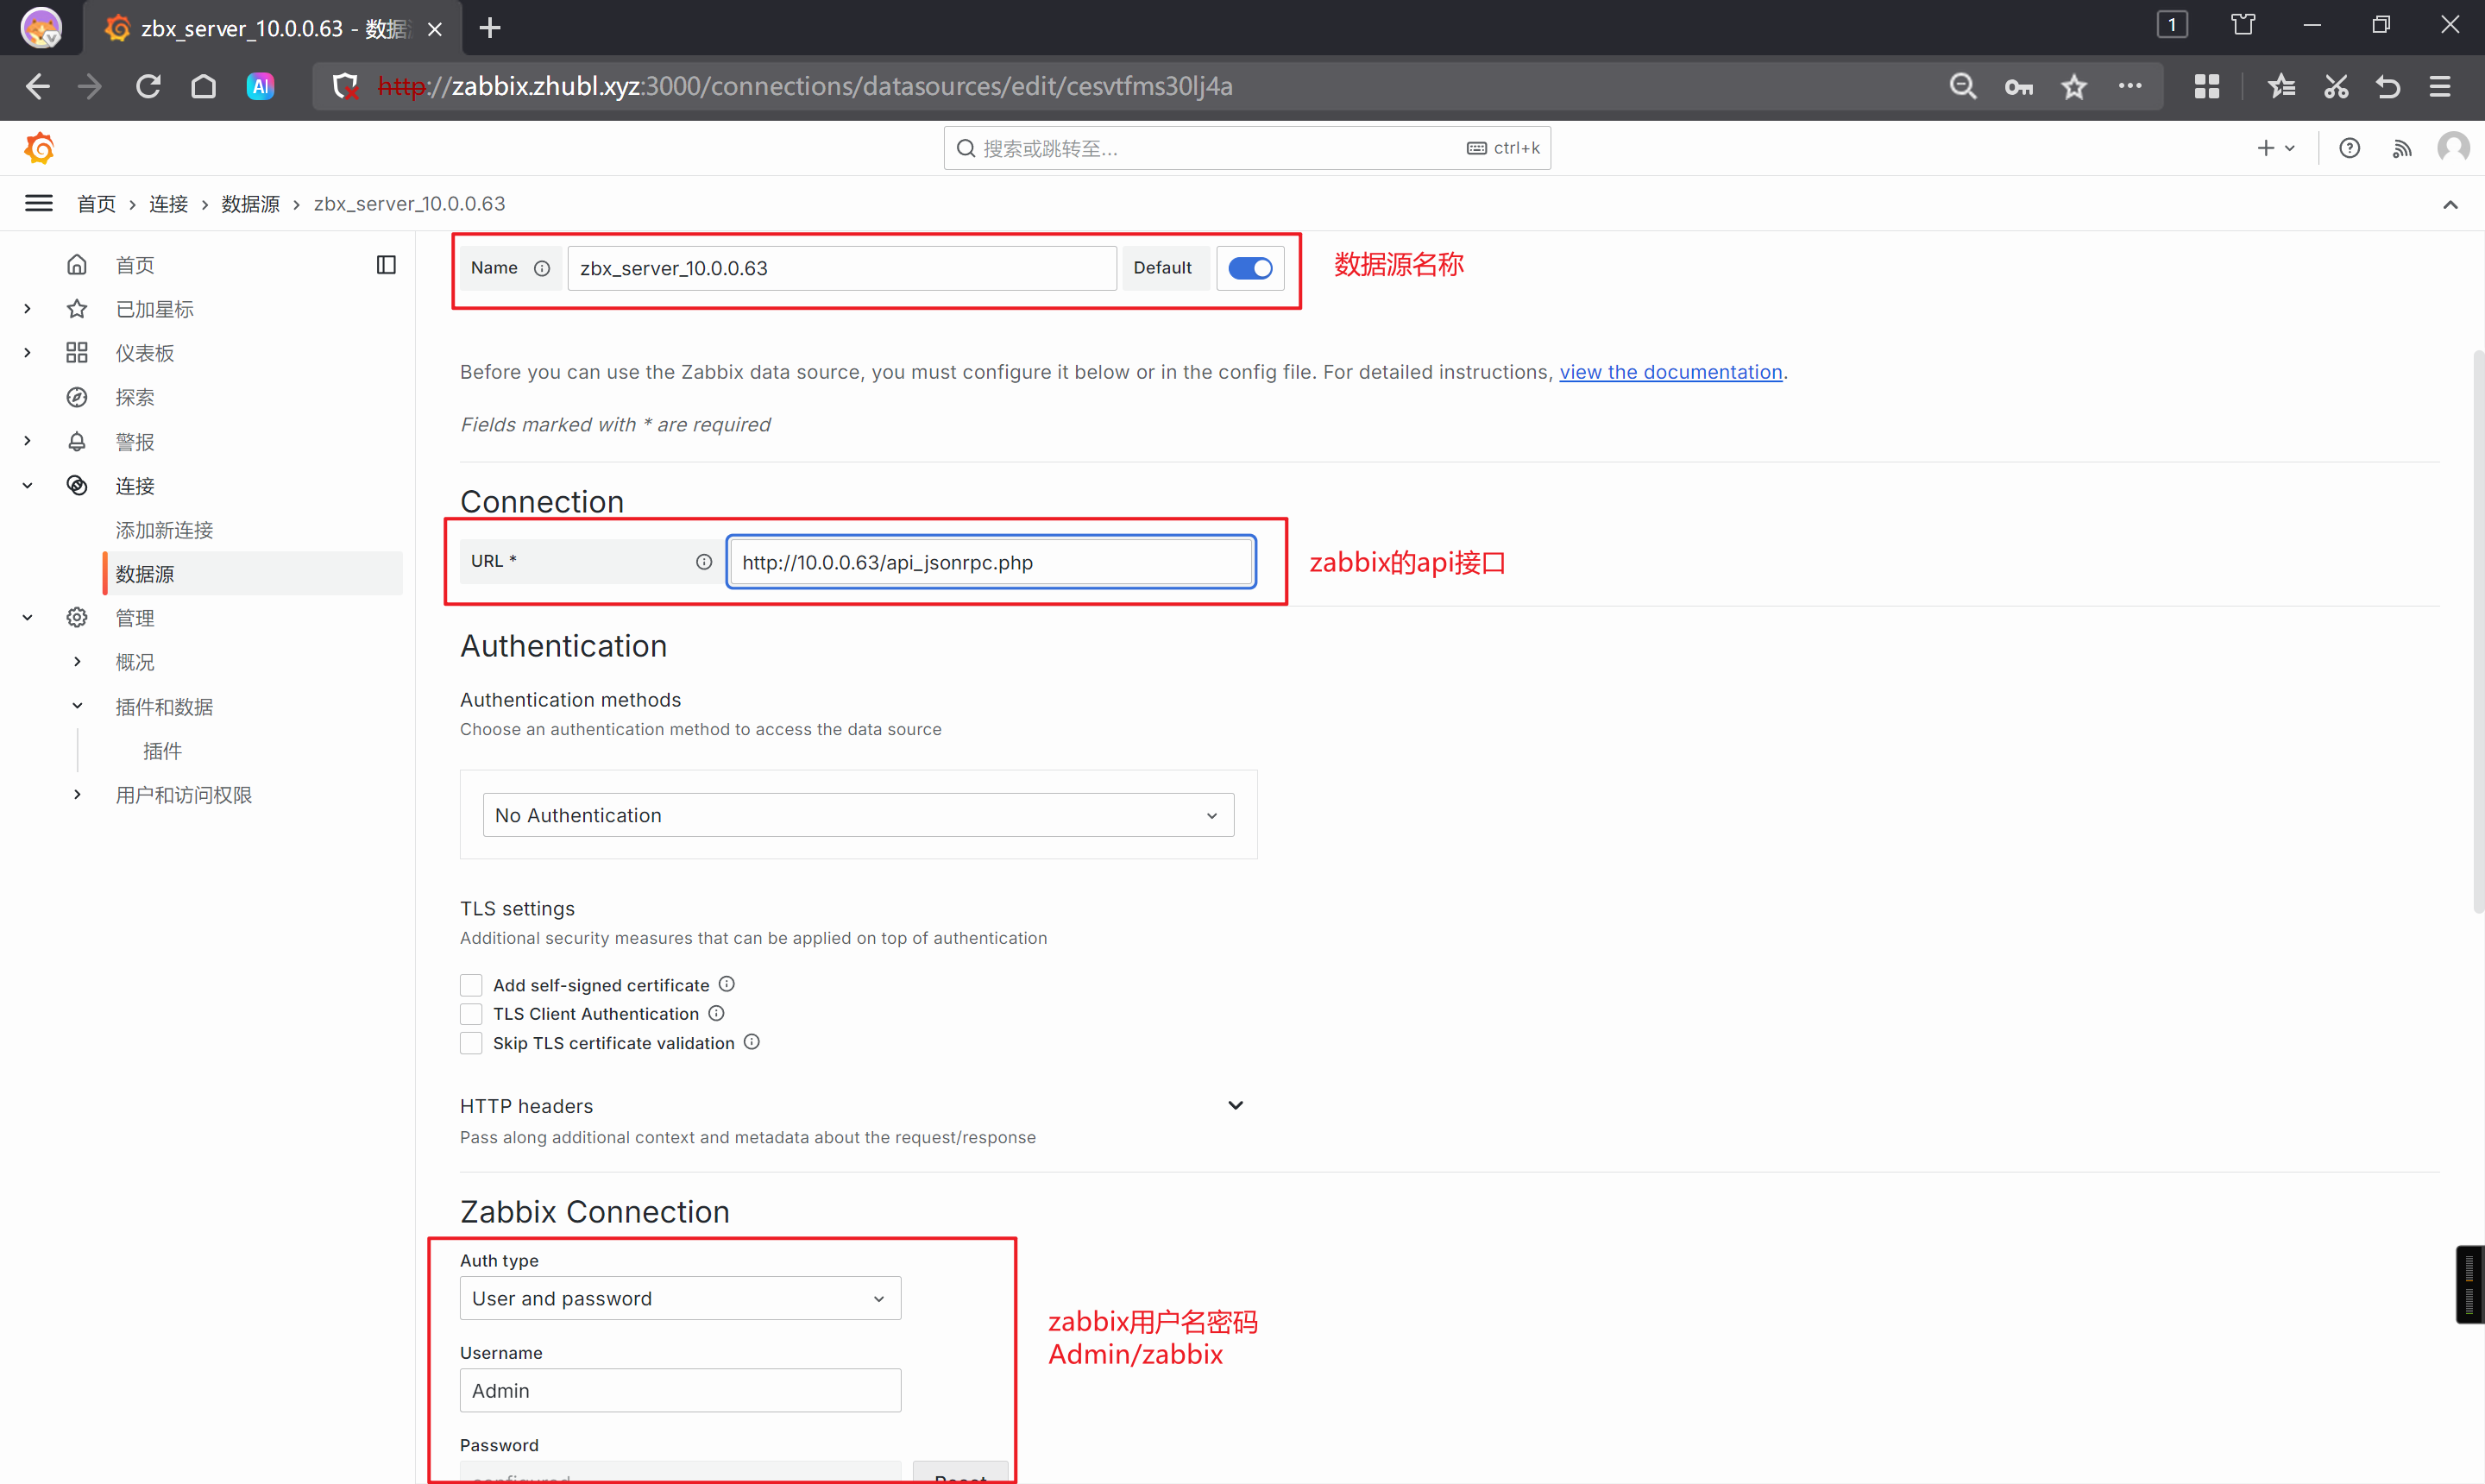Show info for TLS Client Authentication
Viewport: 2485px width, 1484px height.
coord(716,1013)
